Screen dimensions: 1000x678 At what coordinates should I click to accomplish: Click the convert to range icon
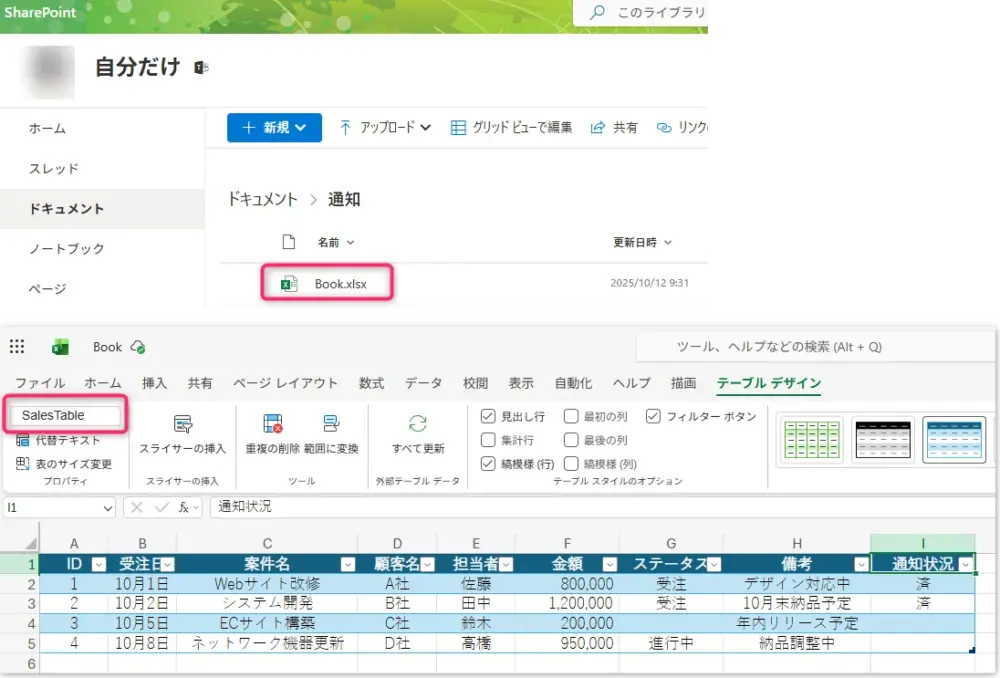(331, 424)
